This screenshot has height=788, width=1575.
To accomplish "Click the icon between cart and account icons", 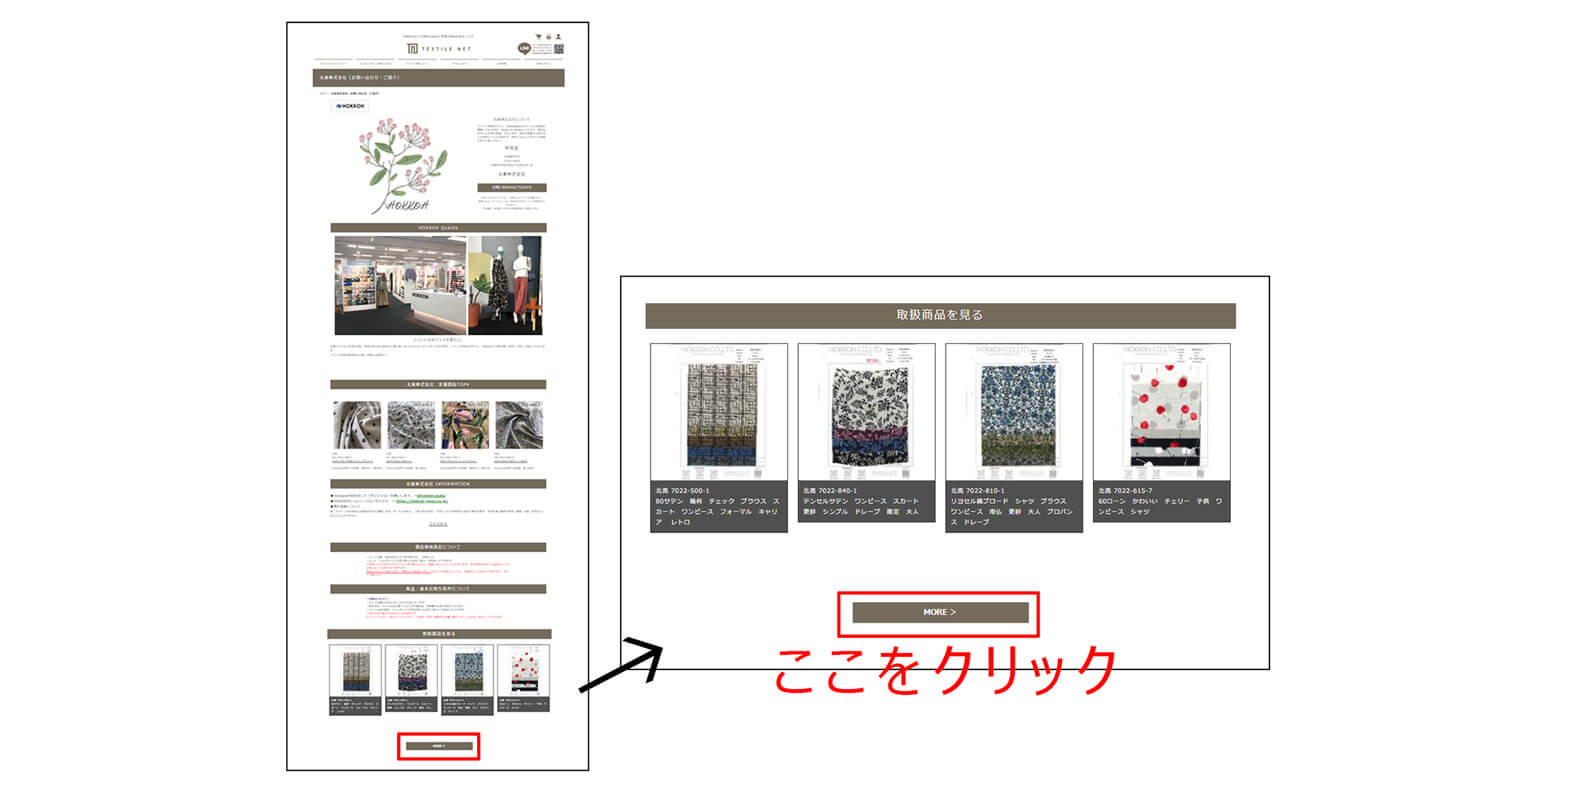I will (548, 37).
